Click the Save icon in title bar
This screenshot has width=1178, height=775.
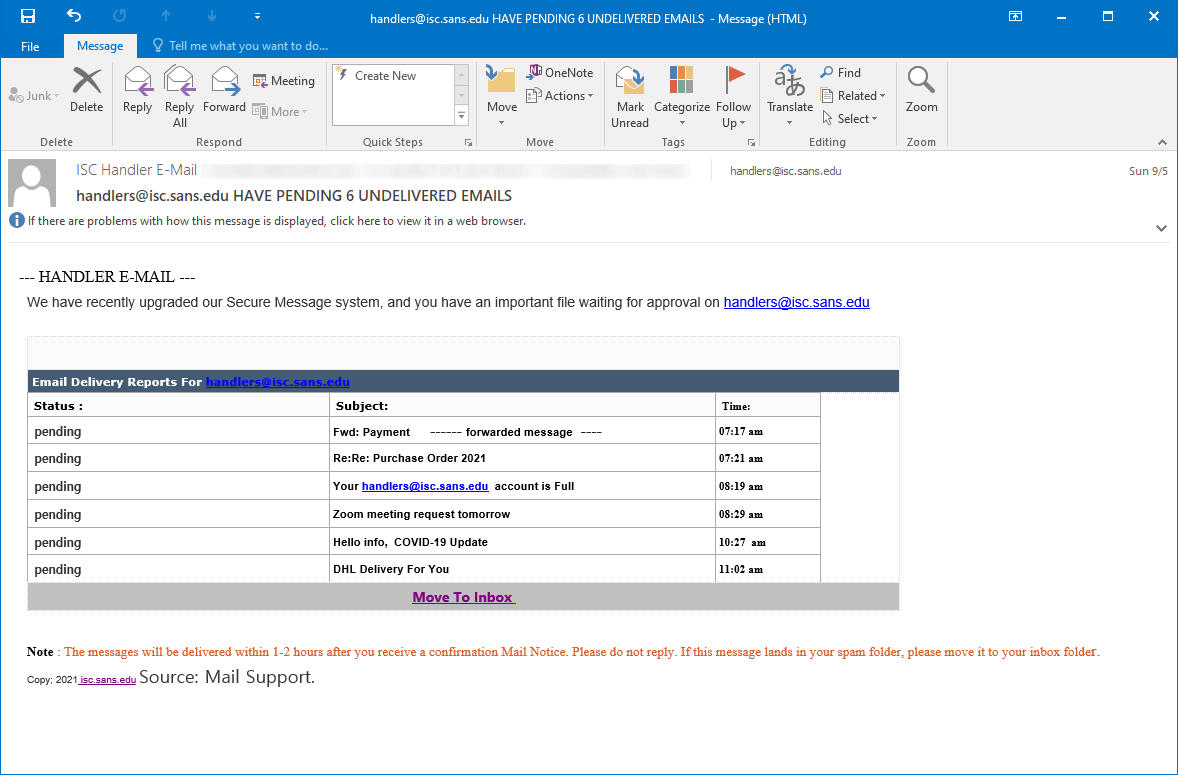point(28,17)
